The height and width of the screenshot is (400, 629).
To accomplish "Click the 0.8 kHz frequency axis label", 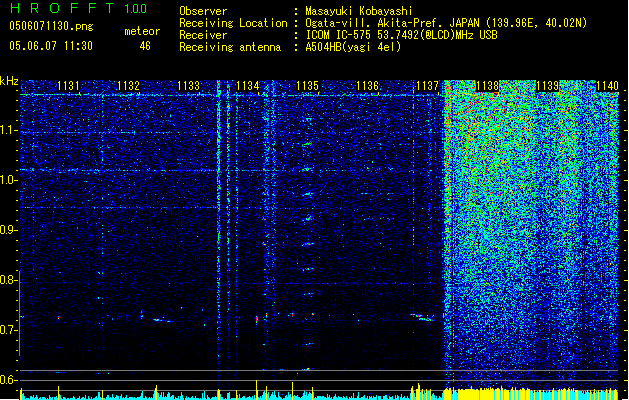I will coord(9,280).
